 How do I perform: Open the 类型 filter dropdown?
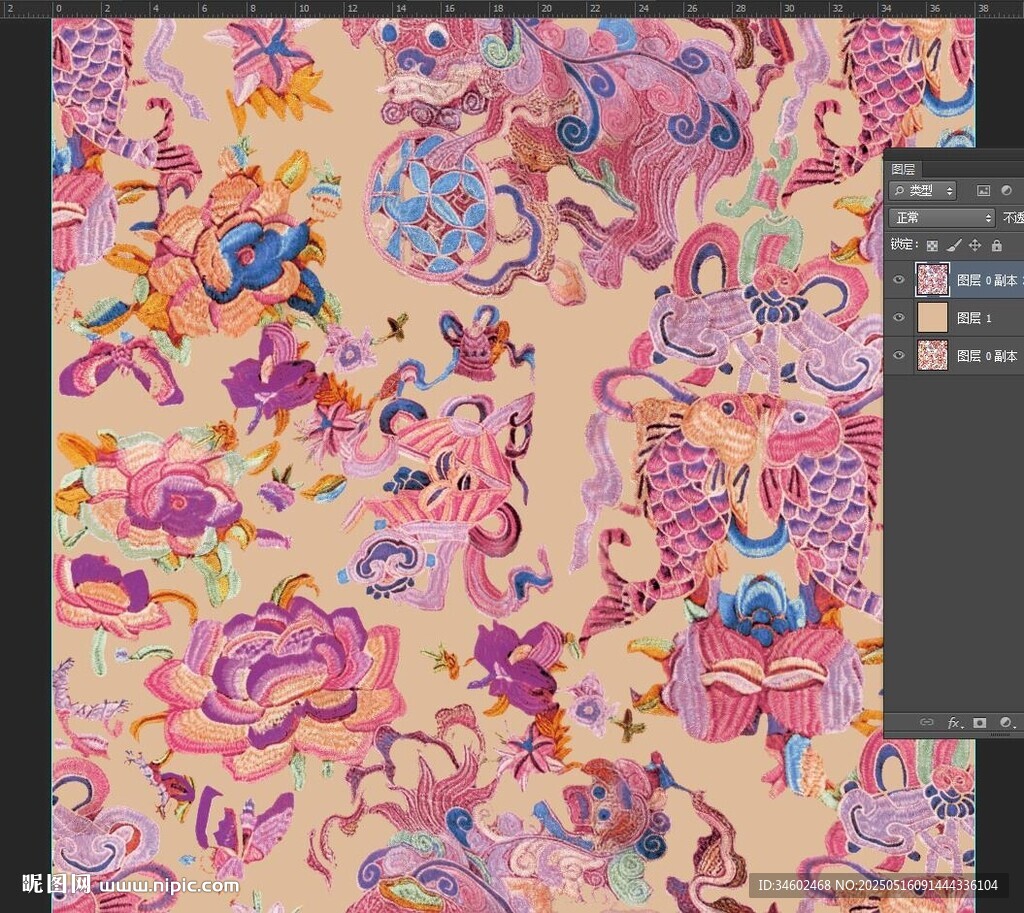coord(923,191)
